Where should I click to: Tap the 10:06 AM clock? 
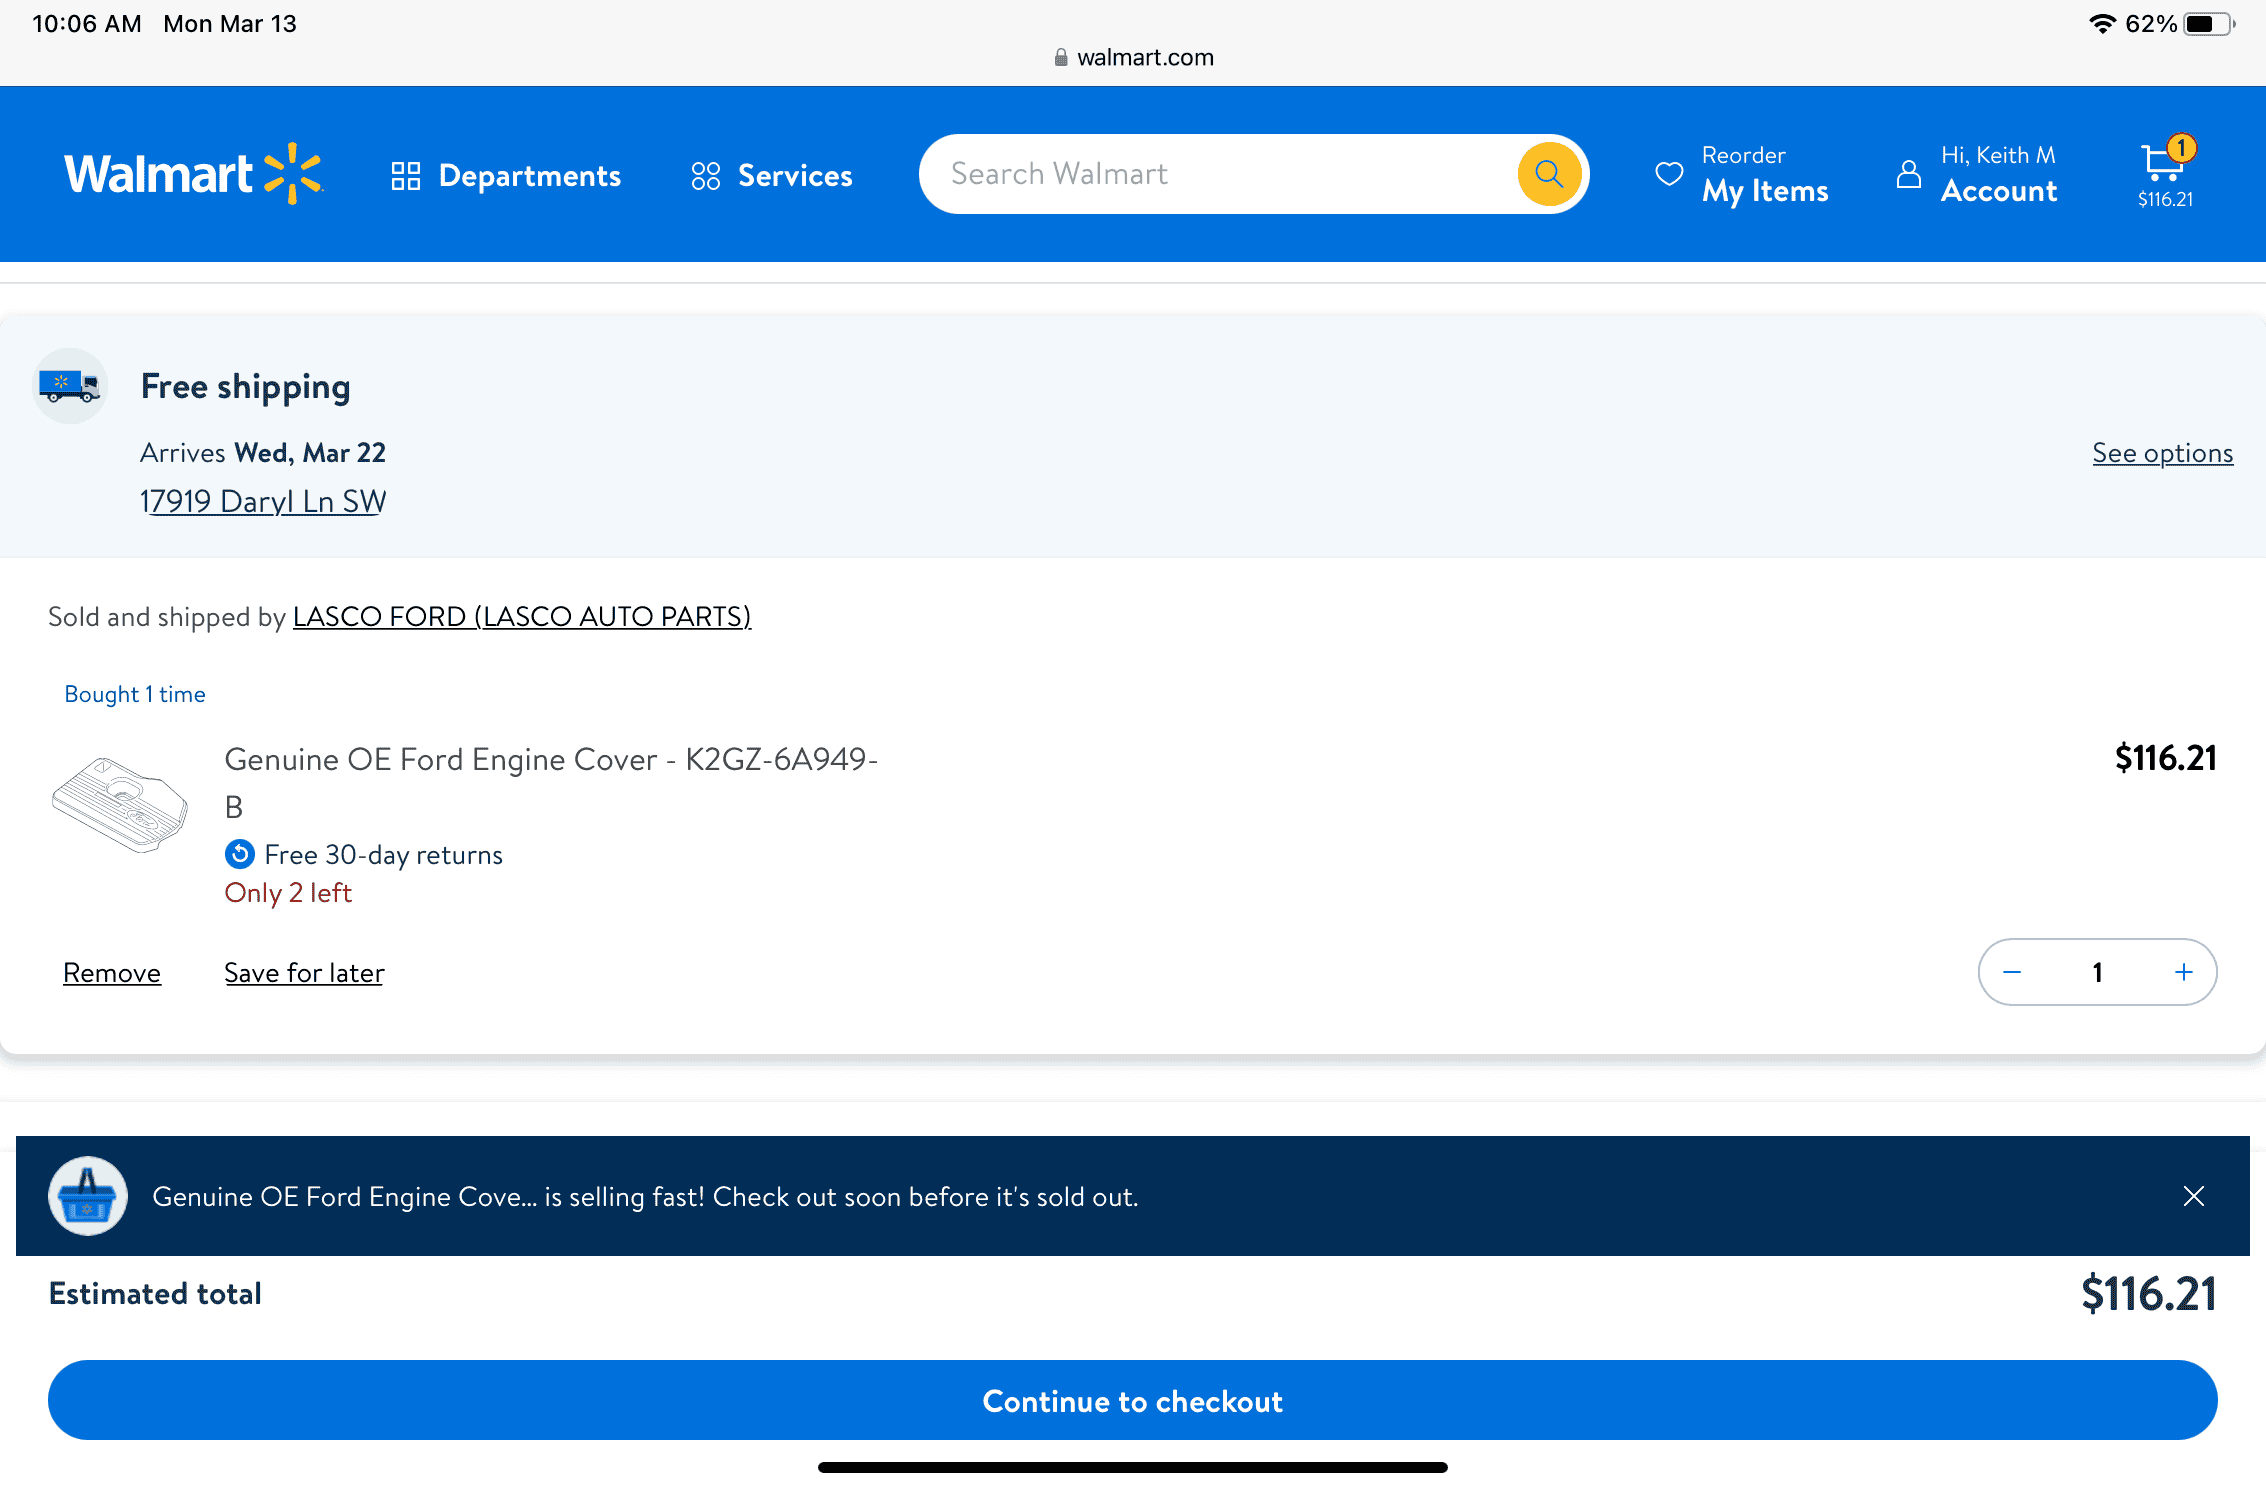coord(87,24)
